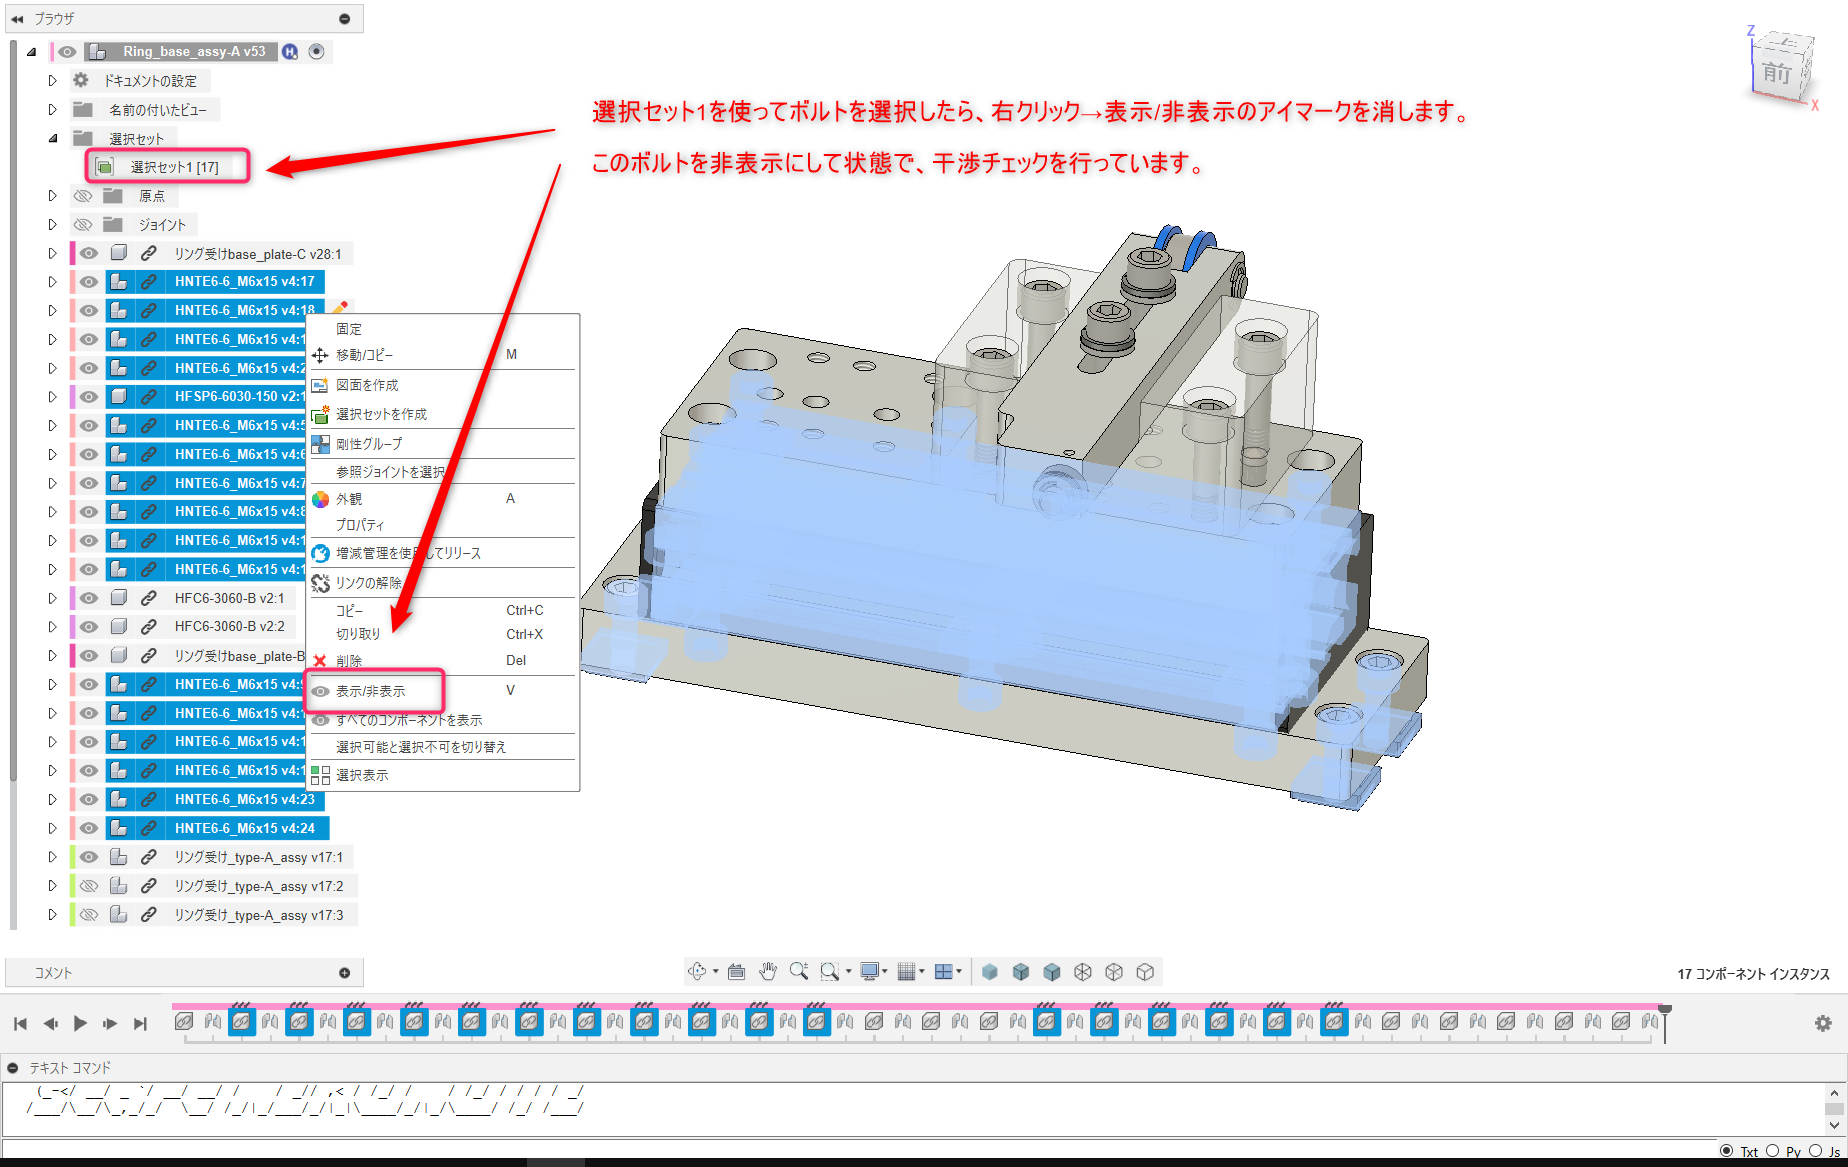
Task: Choose 固定 from context menu
Action: (x=443, y=329)
